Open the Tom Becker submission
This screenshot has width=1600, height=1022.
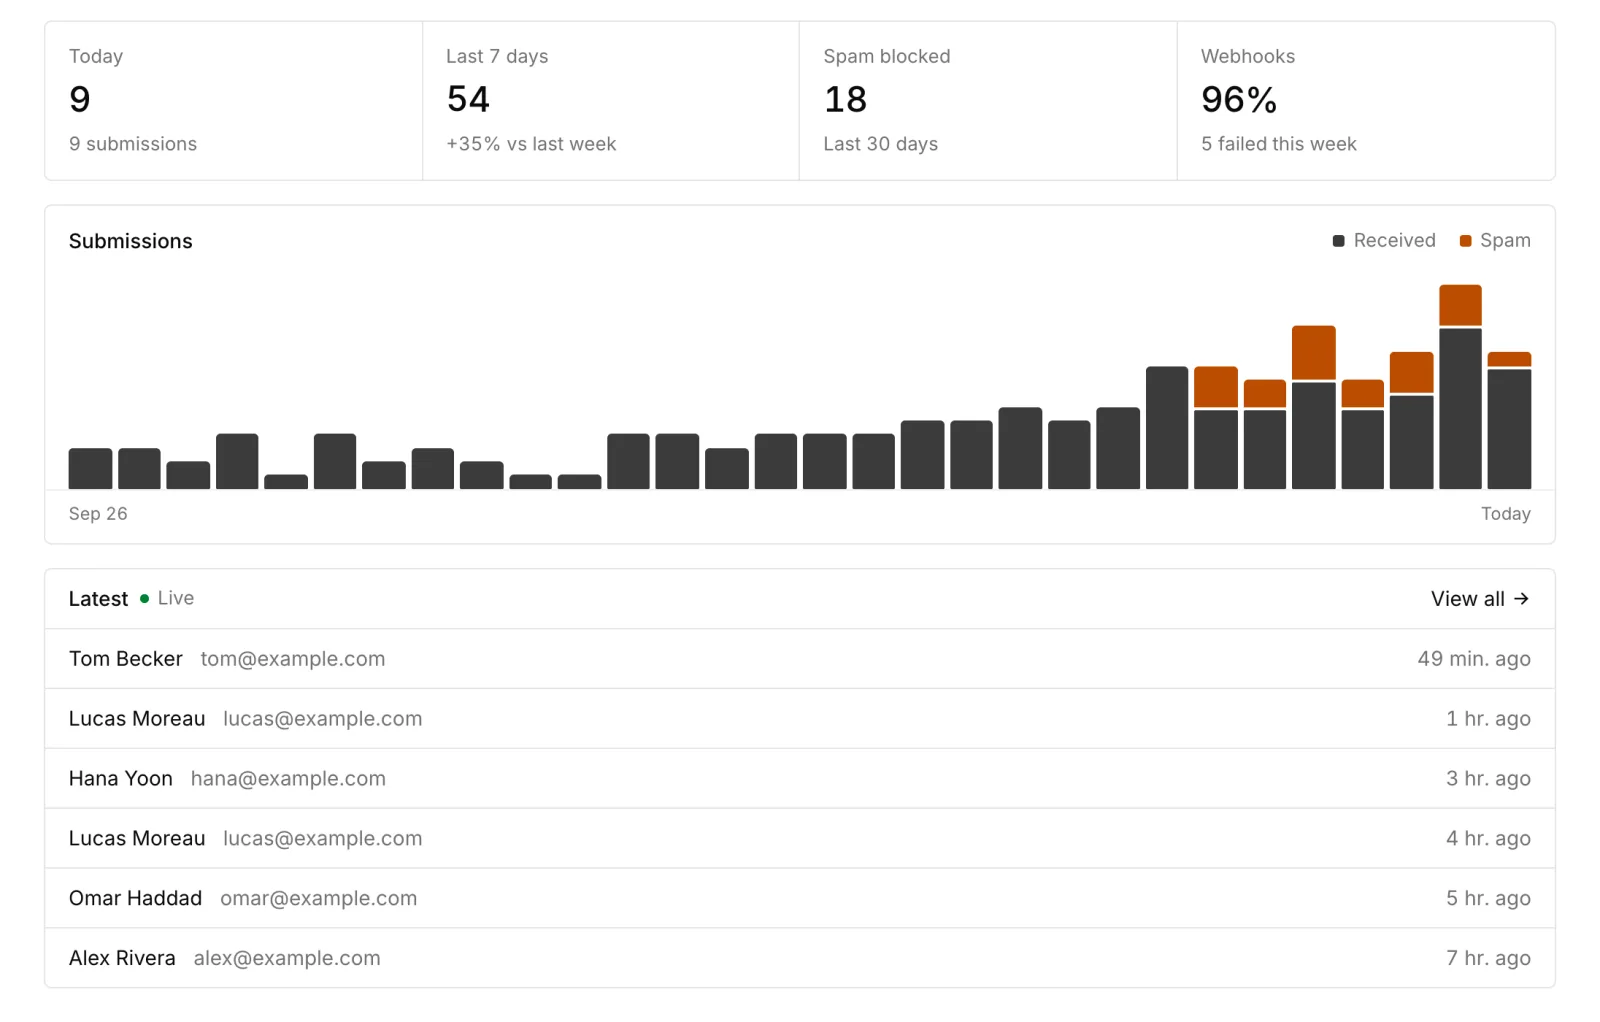800,659
